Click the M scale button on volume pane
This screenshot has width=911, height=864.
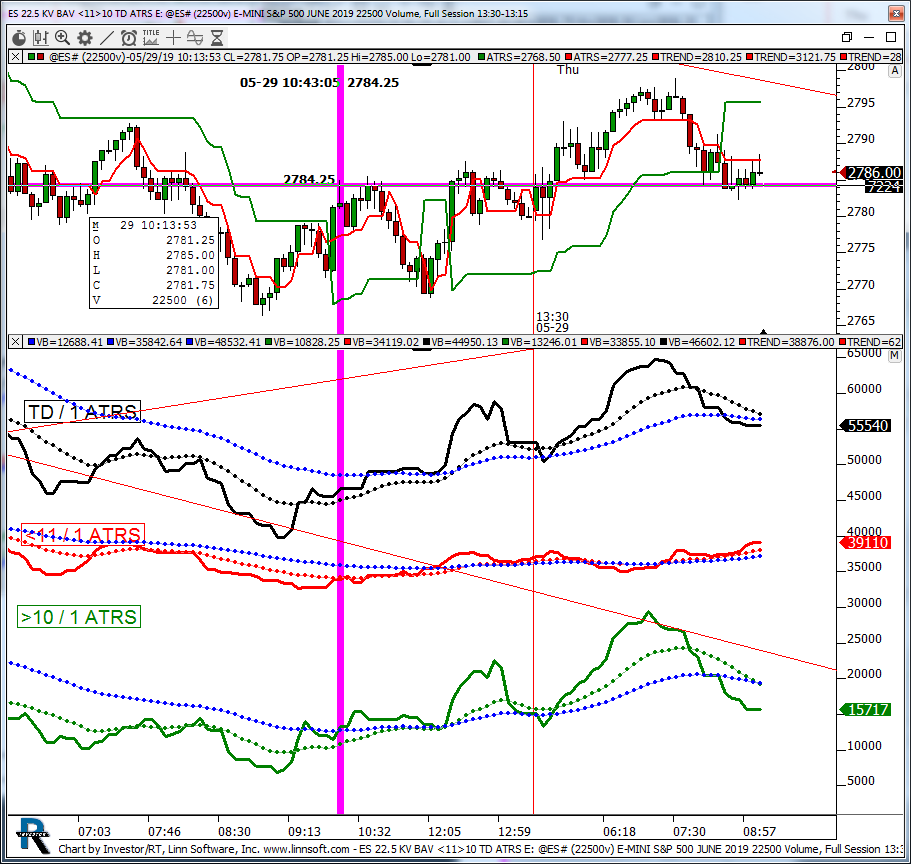894,355
